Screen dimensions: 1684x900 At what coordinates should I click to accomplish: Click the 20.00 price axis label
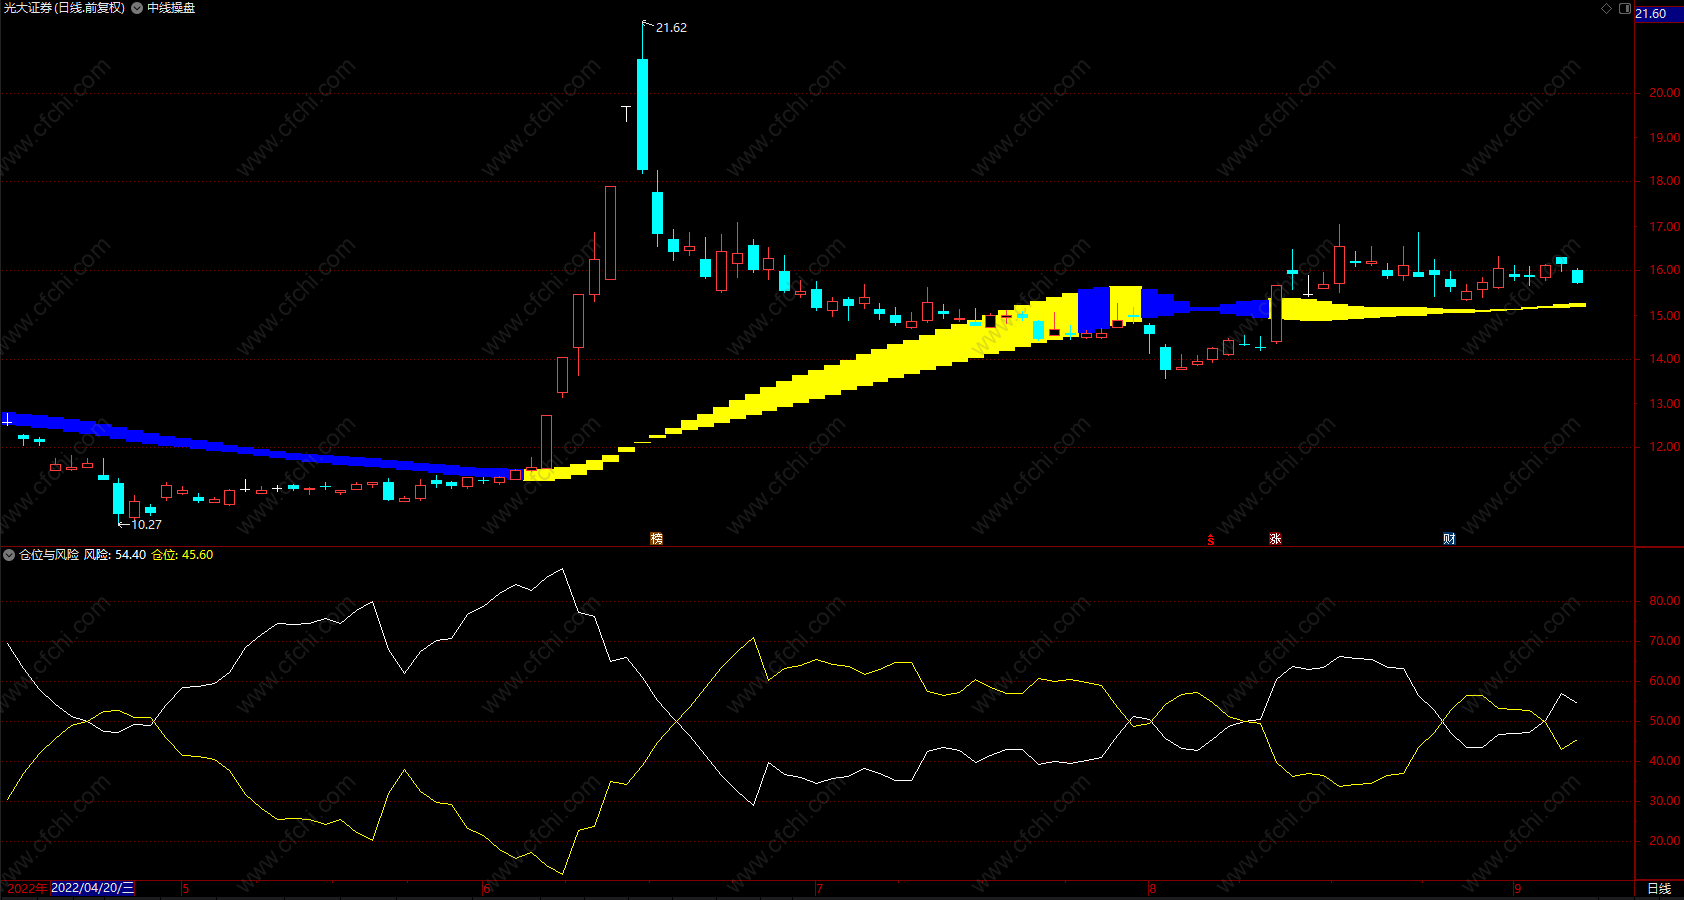pyautogui.click(x=1664, y=93)
